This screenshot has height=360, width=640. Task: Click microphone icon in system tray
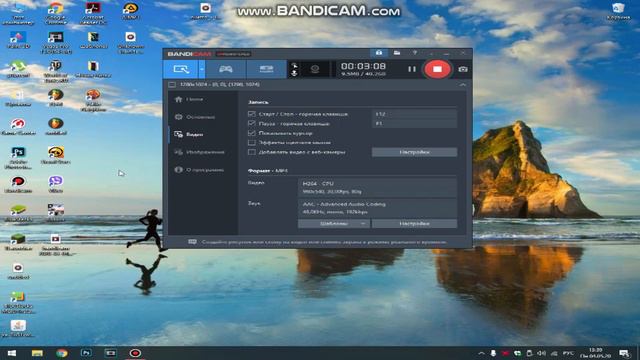click(x=493, y=353)
